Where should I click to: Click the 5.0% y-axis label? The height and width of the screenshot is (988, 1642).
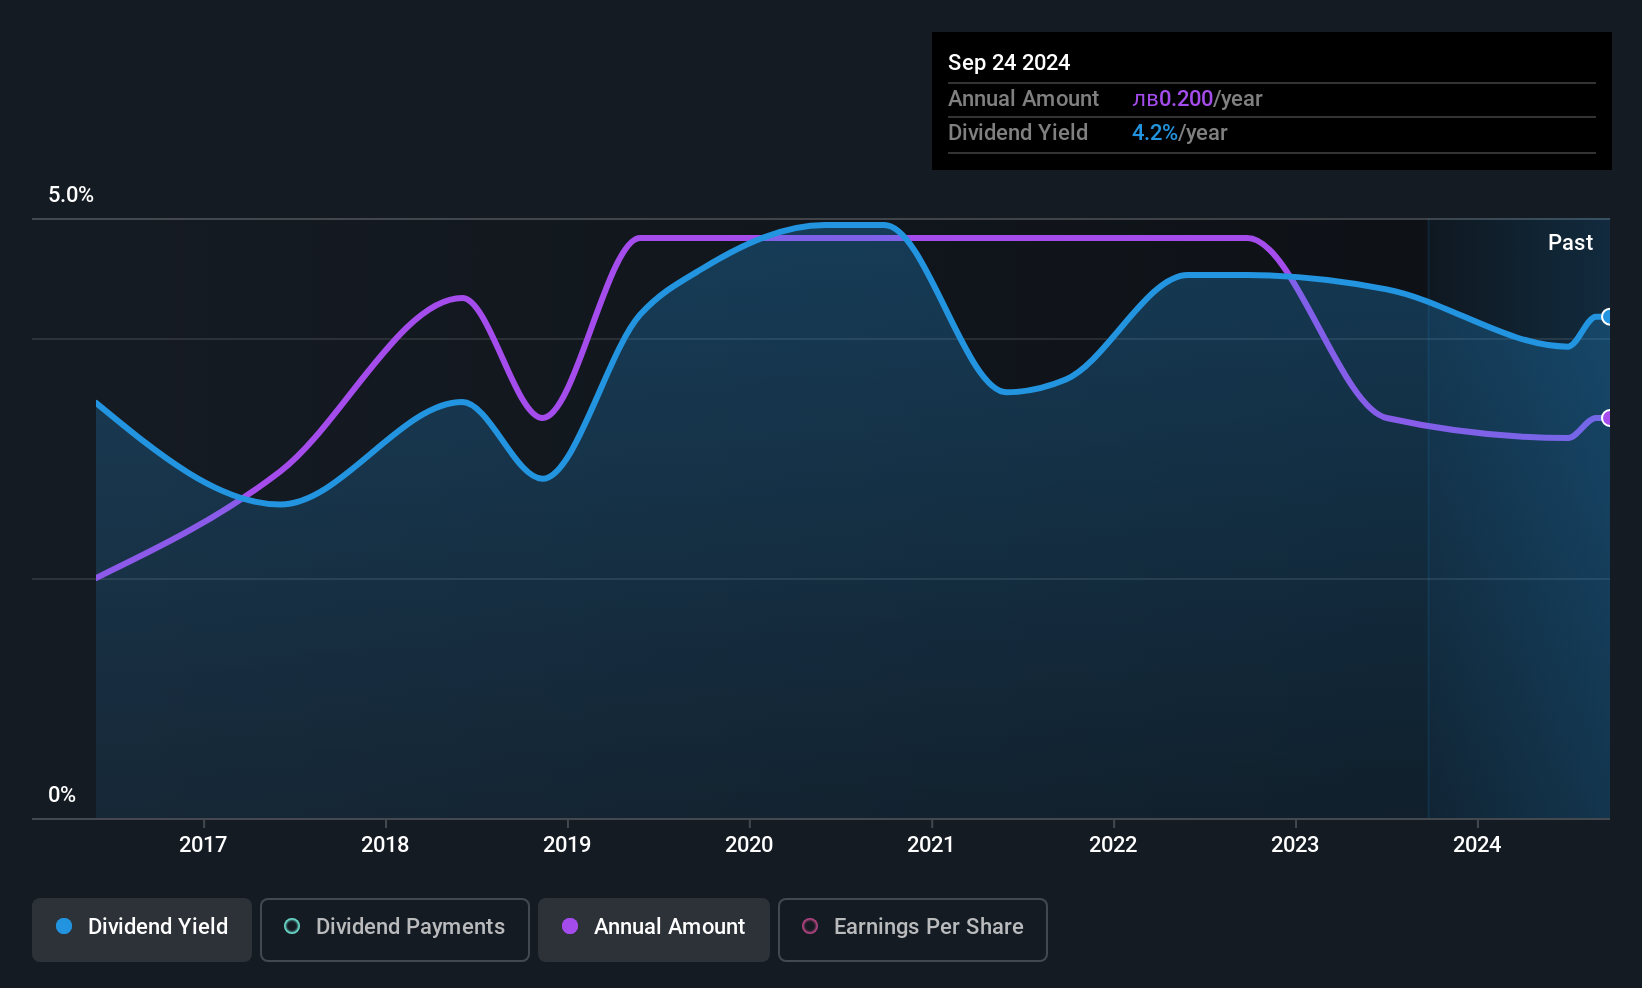click(x=71, y=195)
